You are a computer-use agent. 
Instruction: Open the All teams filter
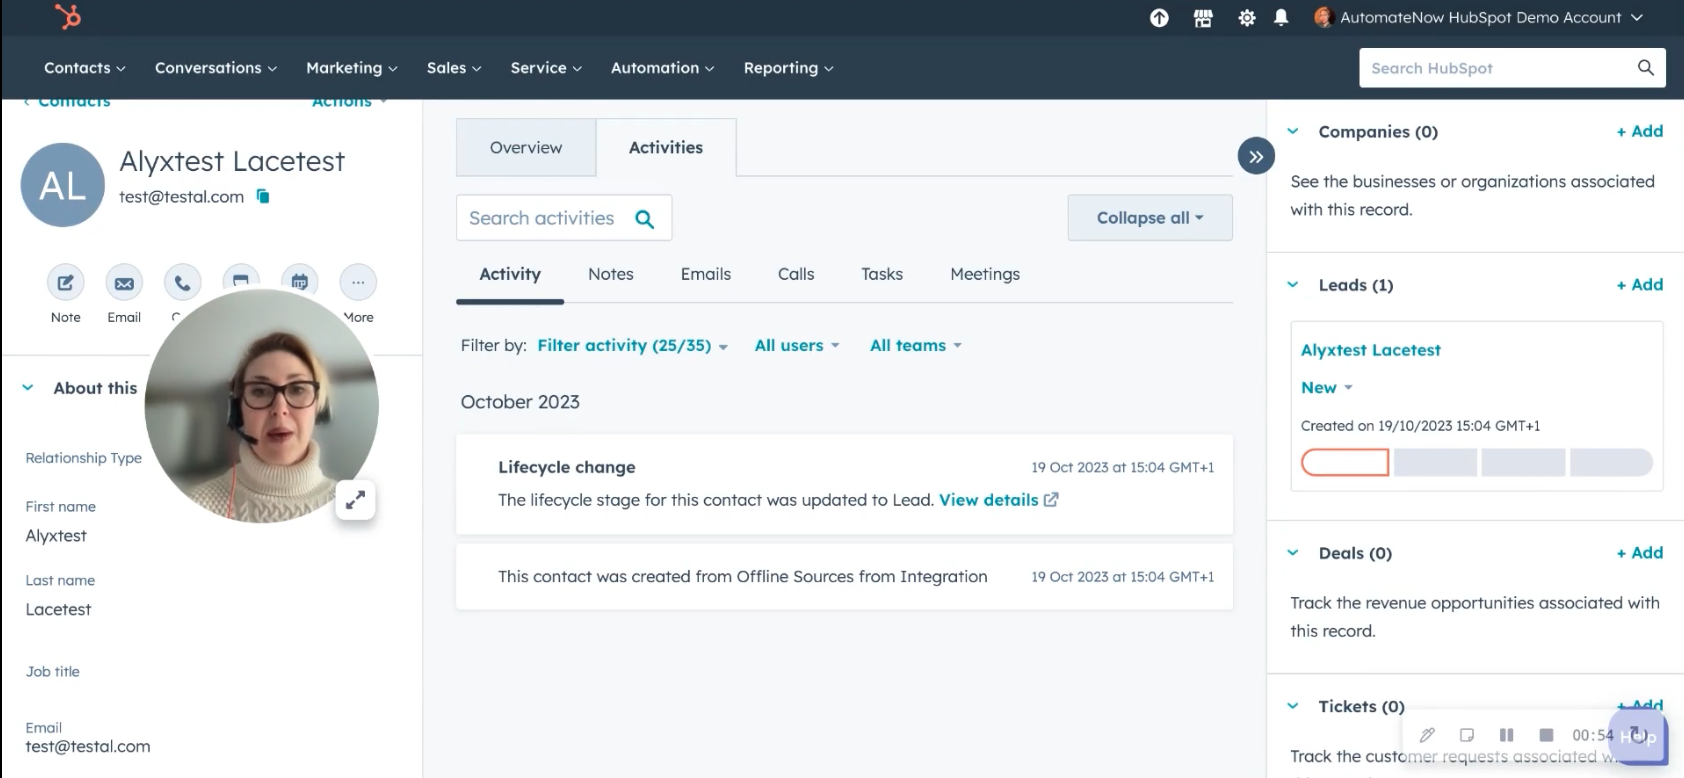pyautogui.click(x=916, y=345)
